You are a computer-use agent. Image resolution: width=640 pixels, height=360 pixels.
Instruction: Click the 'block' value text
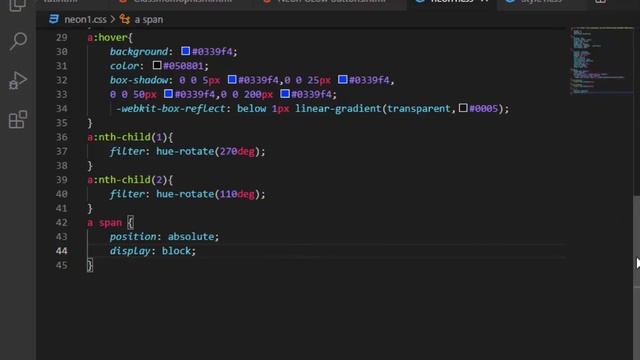point(176,251)
